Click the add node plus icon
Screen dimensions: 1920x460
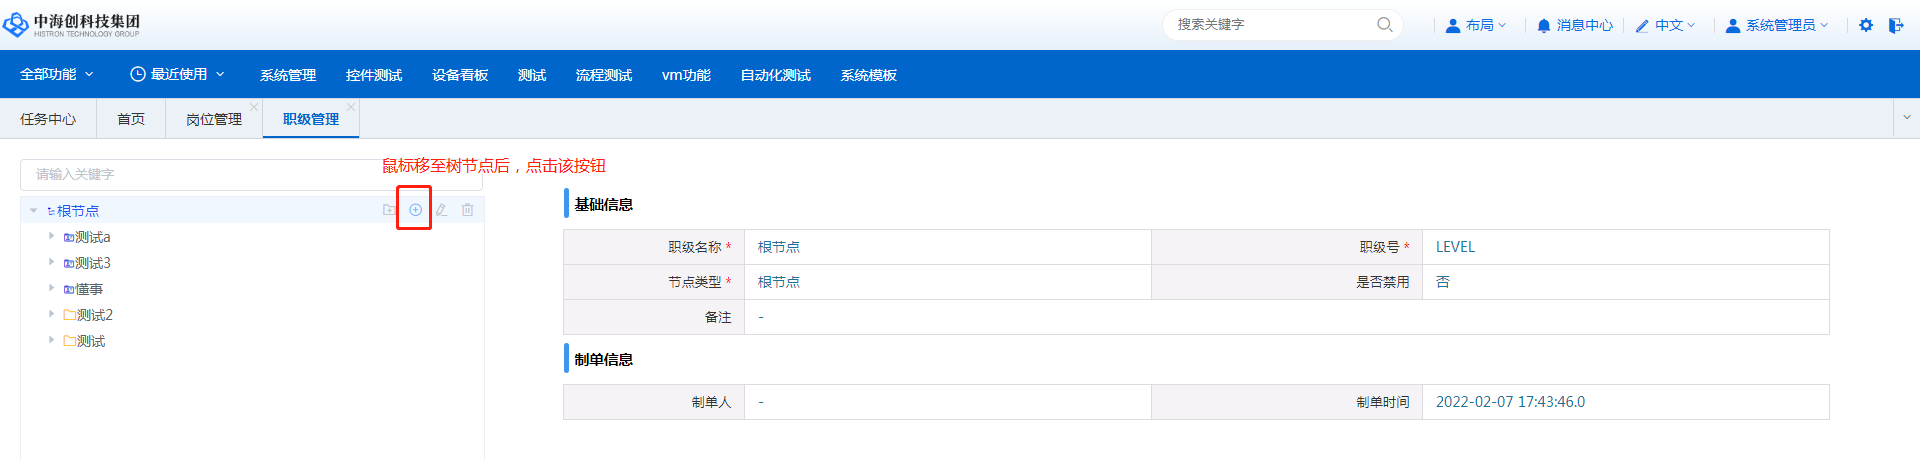point(415,210)
